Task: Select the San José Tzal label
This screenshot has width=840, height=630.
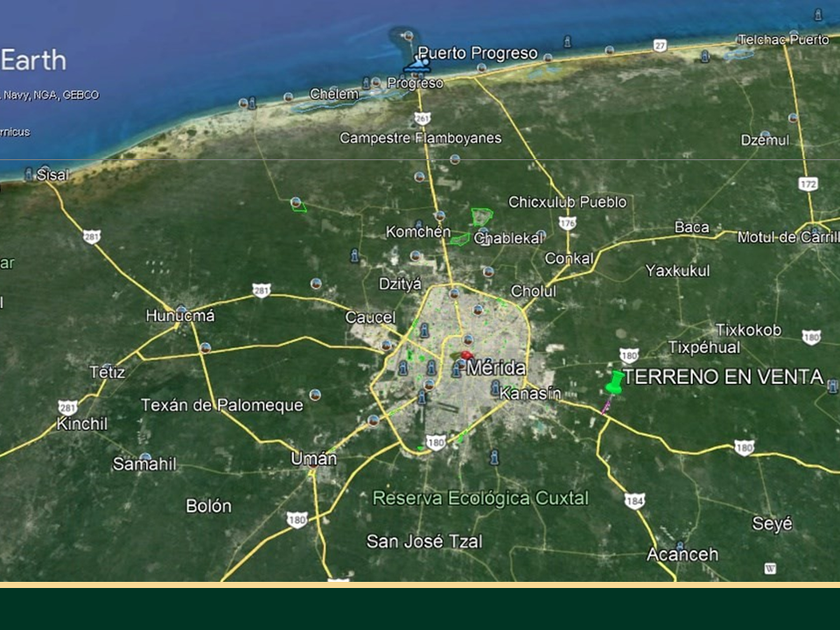Action: tap(424, 541)
